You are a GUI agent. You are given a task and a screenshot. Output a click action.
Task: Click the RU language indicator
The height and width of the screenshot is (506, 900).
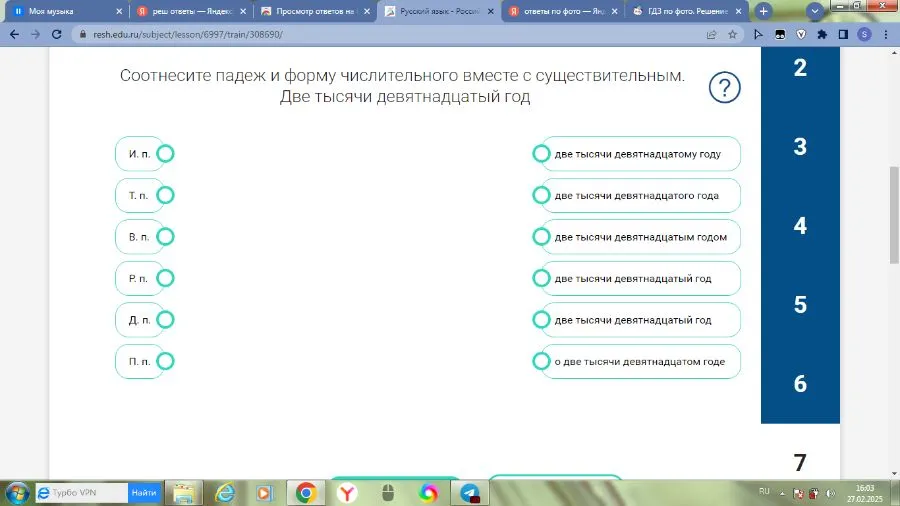pos(764,492)
